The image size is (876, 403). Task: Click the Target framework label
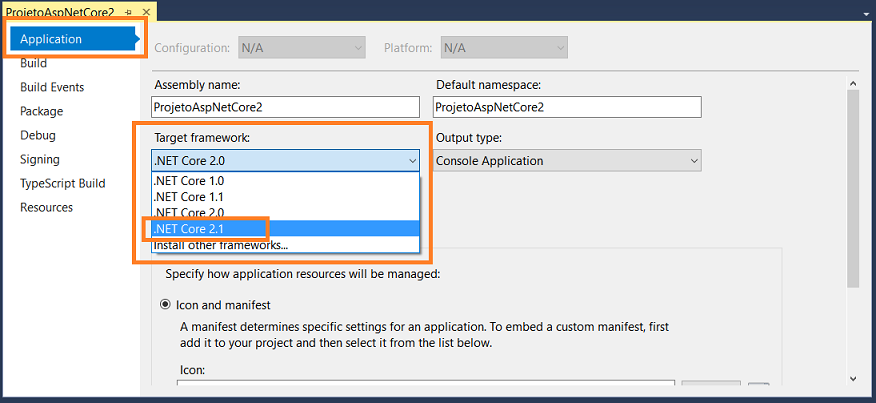pos(201,138)
